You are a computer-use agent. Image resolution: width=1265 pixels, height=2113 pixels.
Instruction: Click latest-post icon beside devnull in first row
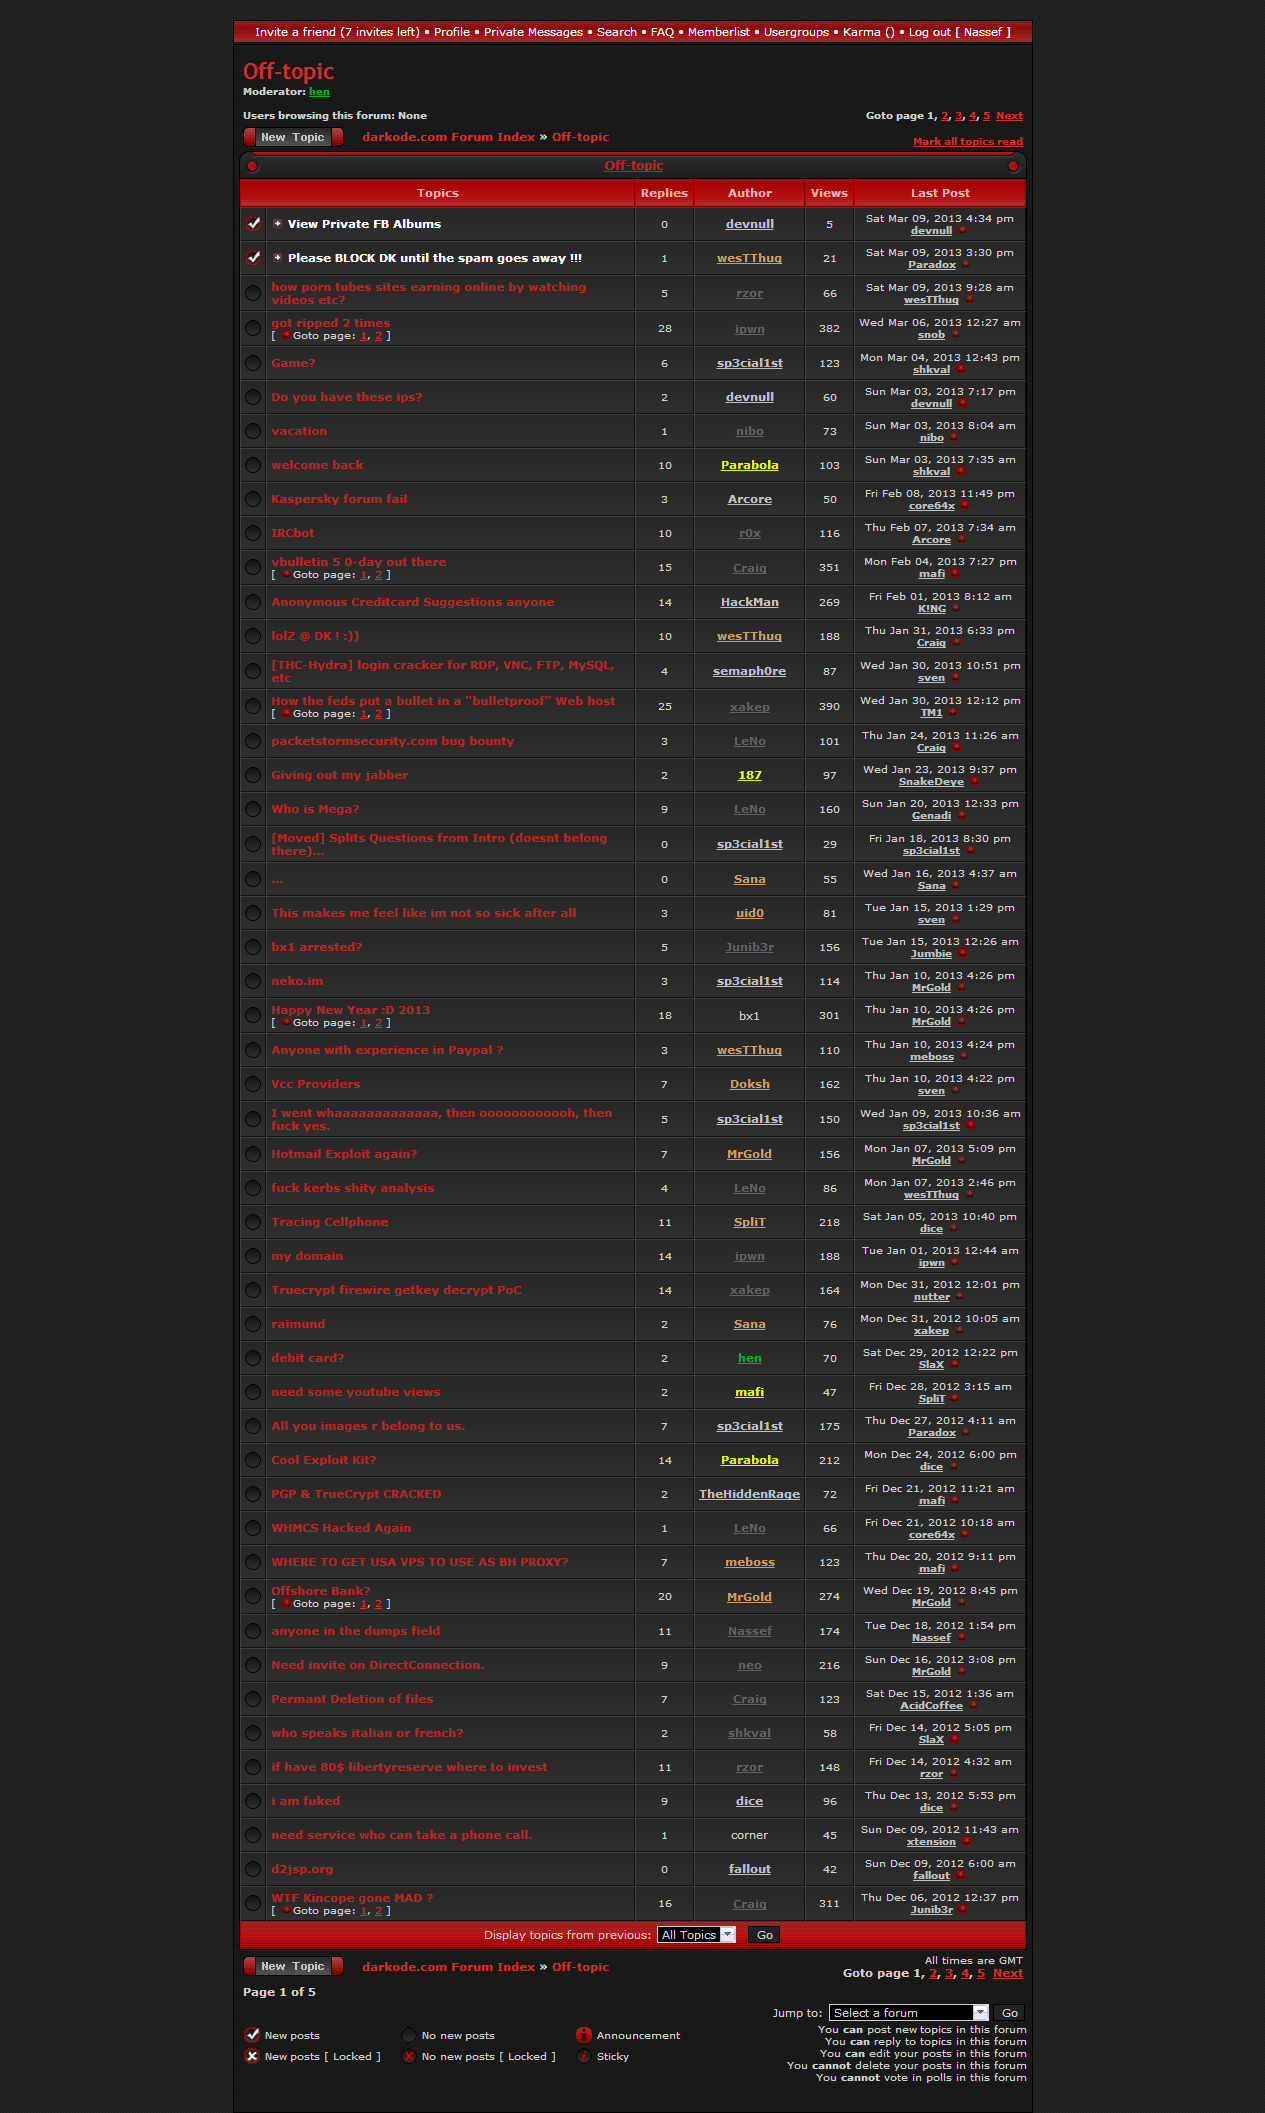(962, 231)
